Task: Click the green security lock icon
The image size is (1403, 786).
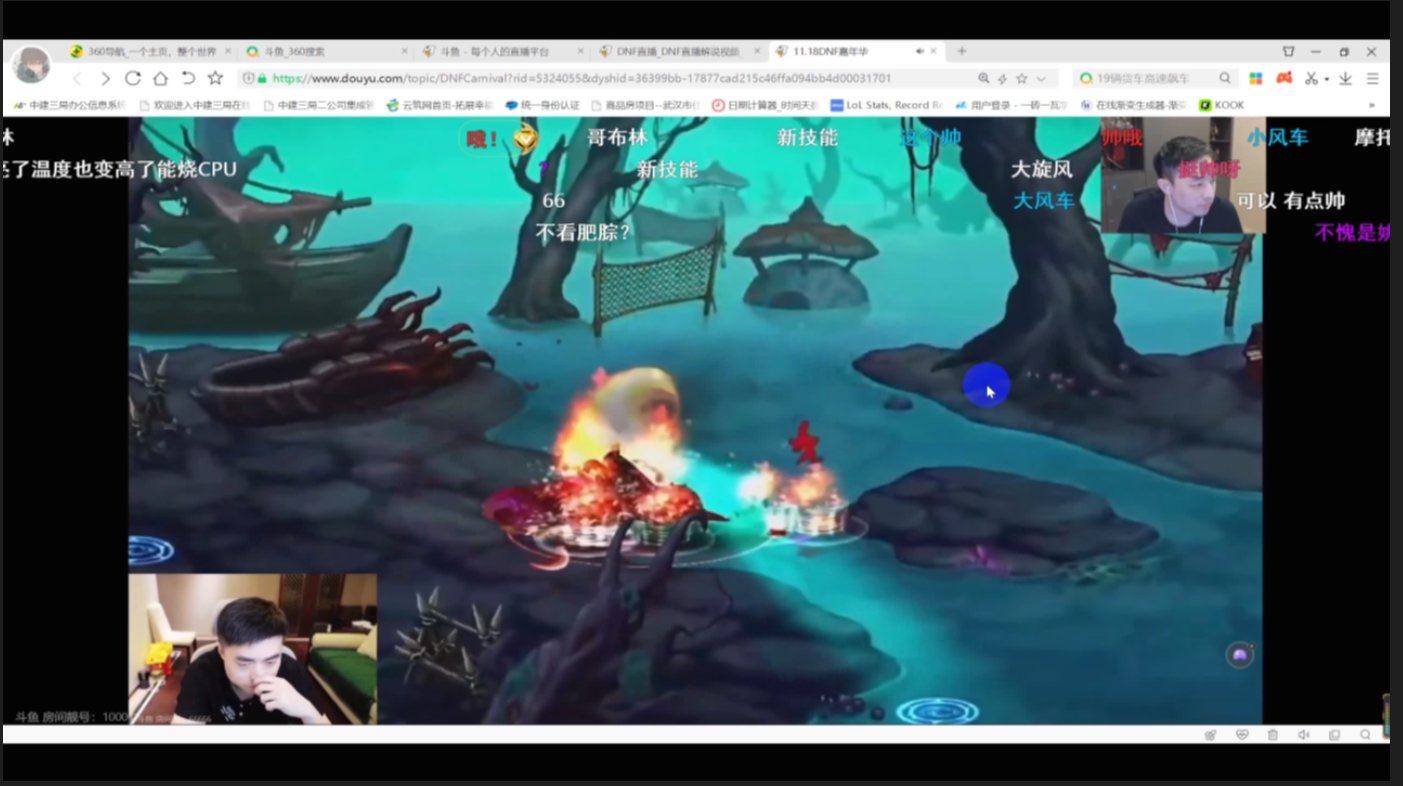Action: pos(263,78)
